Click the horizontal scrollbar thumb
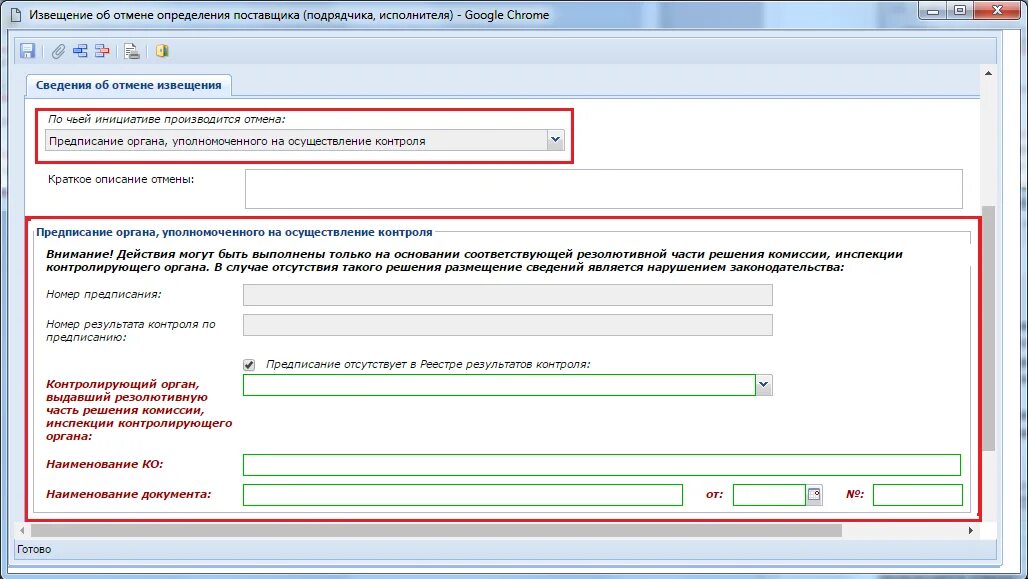This screenshot has width=1029, height=579. point(436,530)
